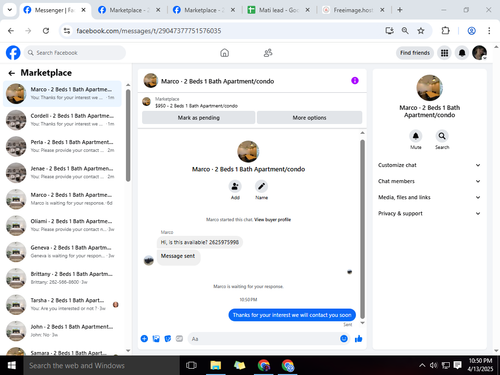The width and height of the screenshot is (500, 375).
Task: Switch to the Messenger browser tab
Action: 55,10
